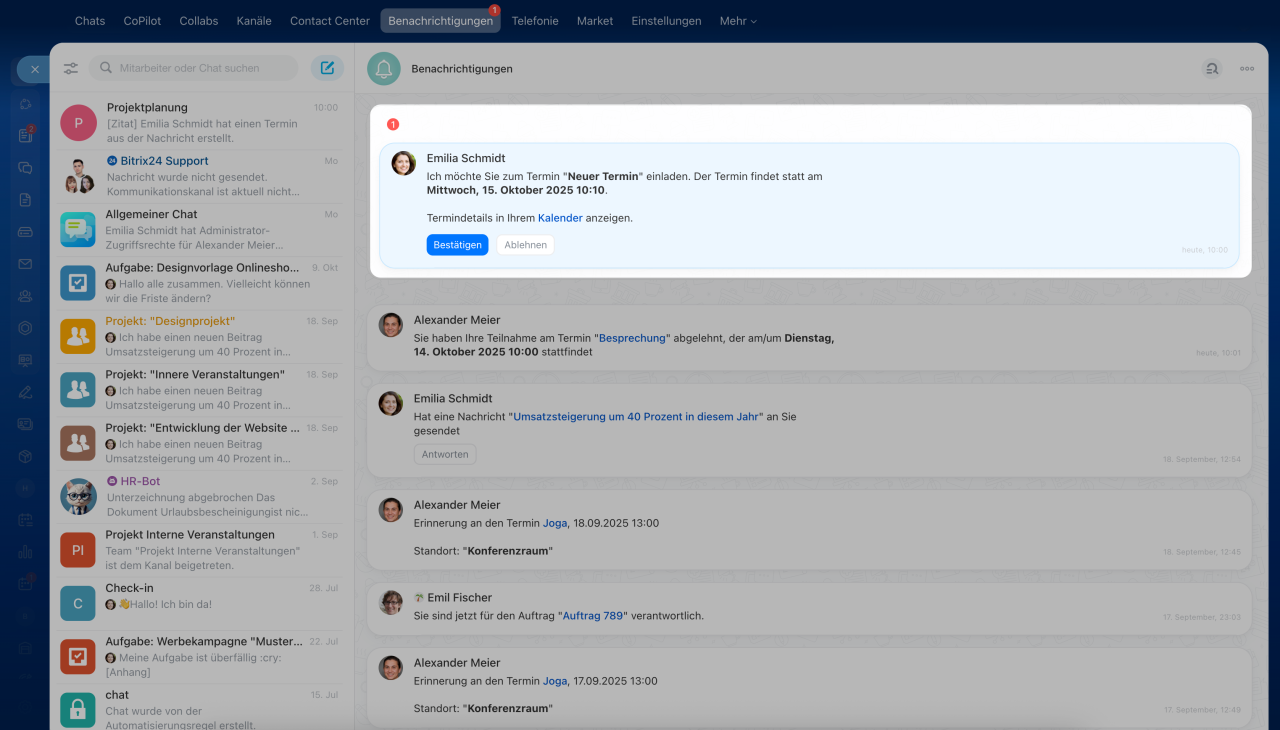Open the presentation board icon in the left sidebar
1280x730 pixels.
pyautogui.click(x=26, y=360)
